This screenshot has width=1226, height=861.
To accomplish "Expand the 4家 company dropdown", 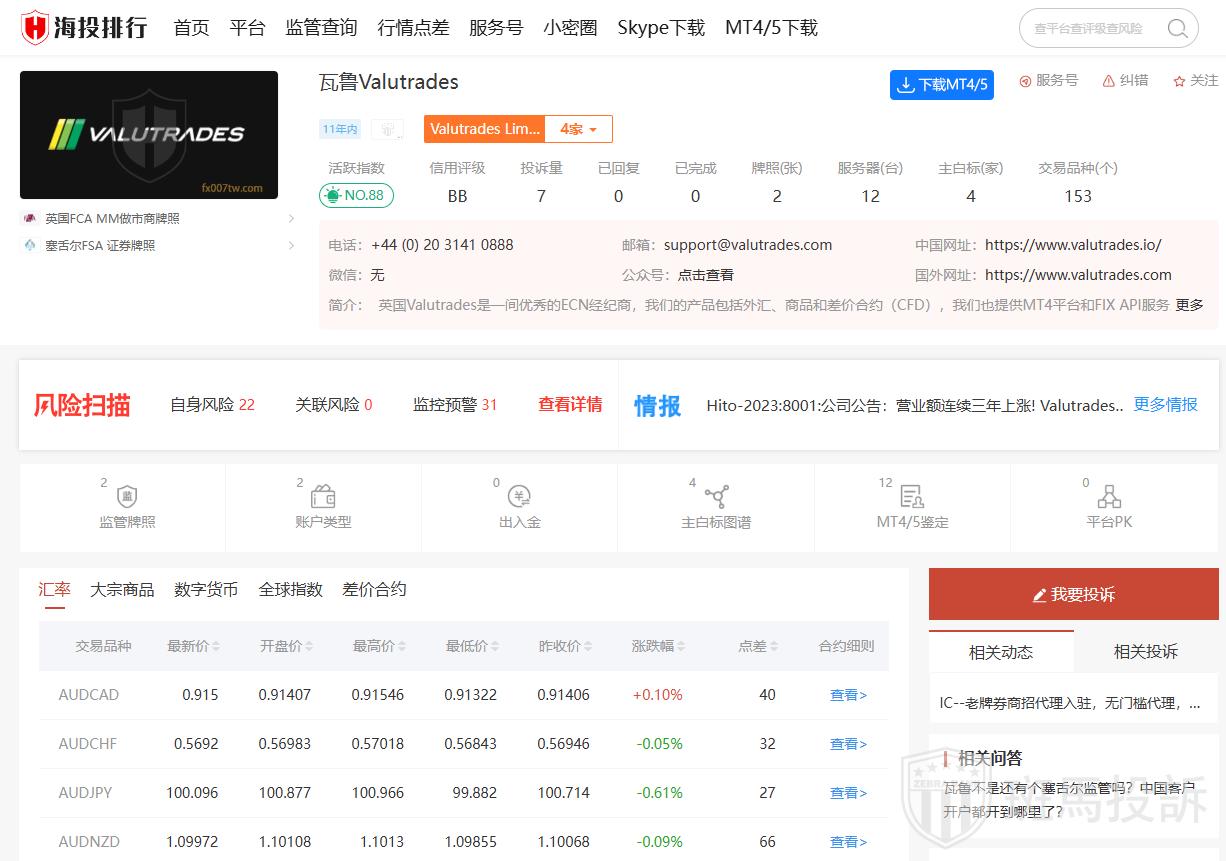I will 578,129.
